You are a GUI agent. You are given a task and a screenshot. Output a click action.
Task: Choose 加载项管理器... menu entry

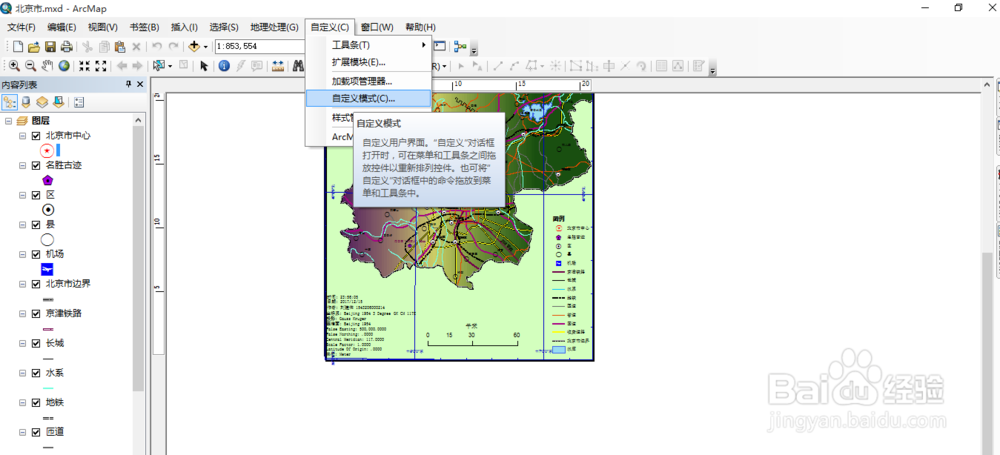(x=368, y=81)
